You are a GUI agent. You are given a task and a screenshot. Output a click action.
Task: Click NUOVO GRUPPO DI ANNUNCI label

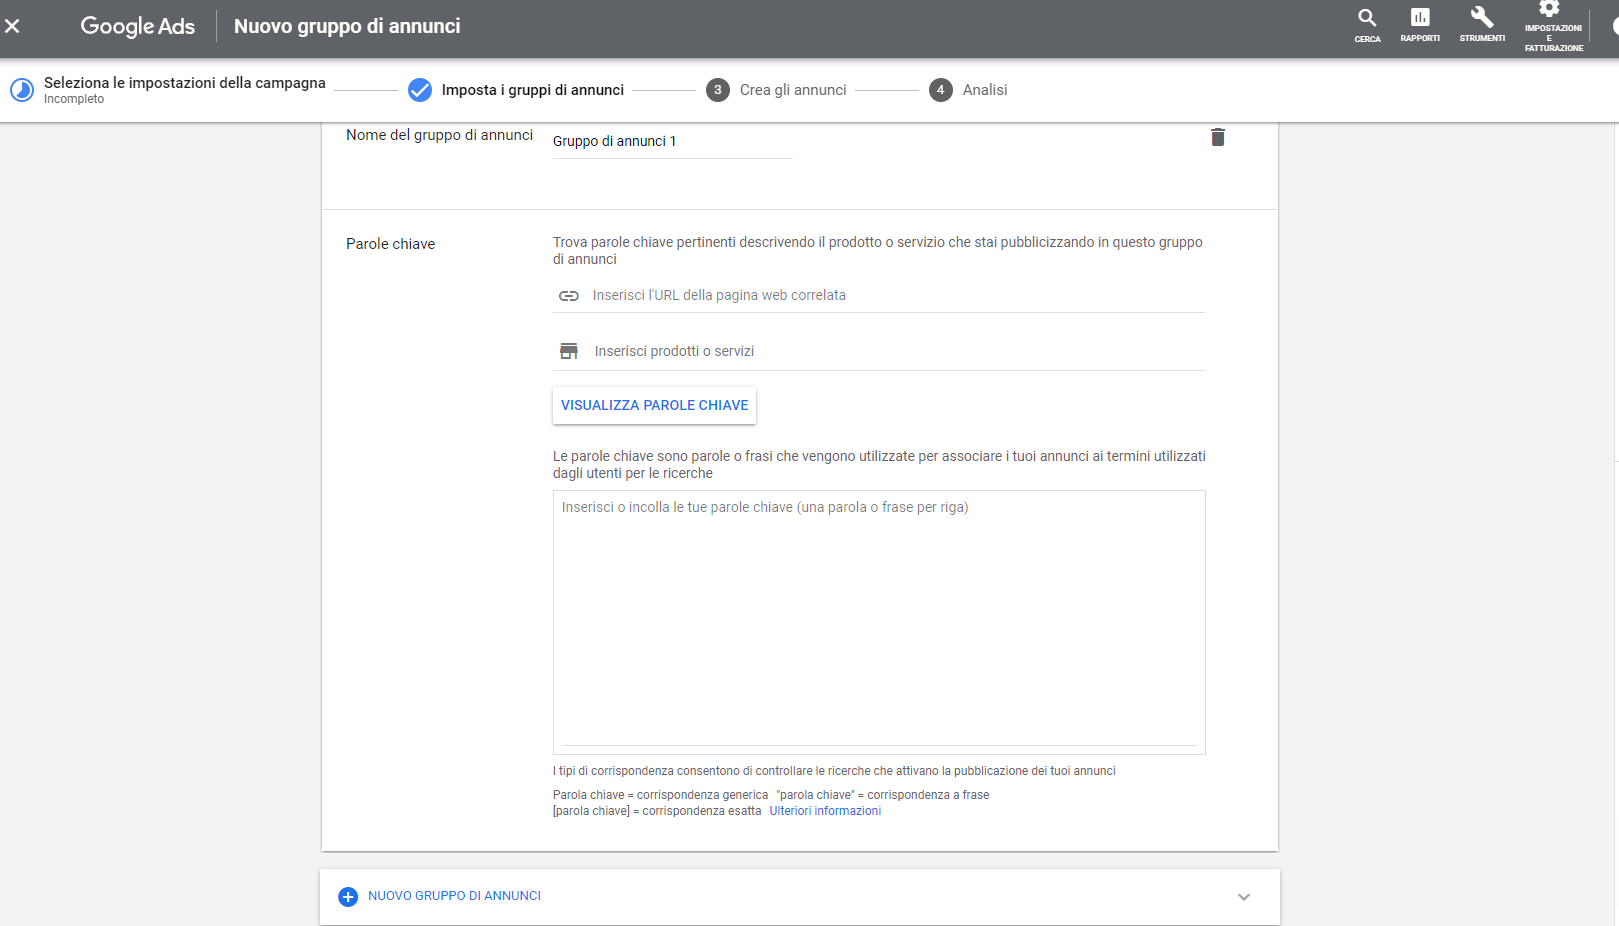[x=454, y=896]
